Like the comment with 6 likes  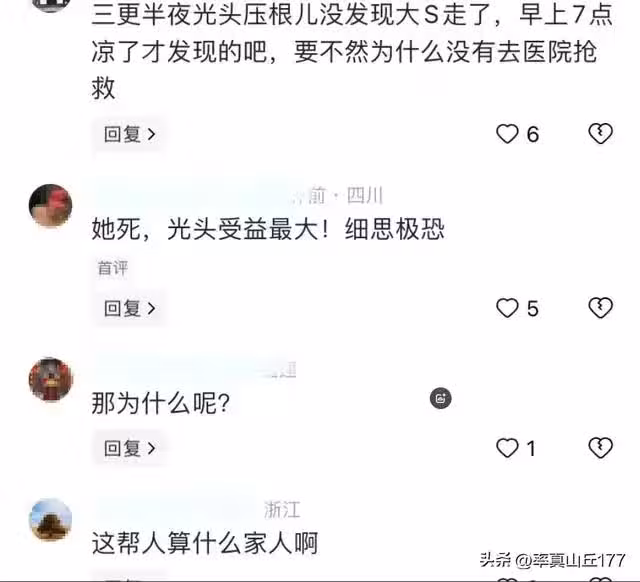coord(507,134)
